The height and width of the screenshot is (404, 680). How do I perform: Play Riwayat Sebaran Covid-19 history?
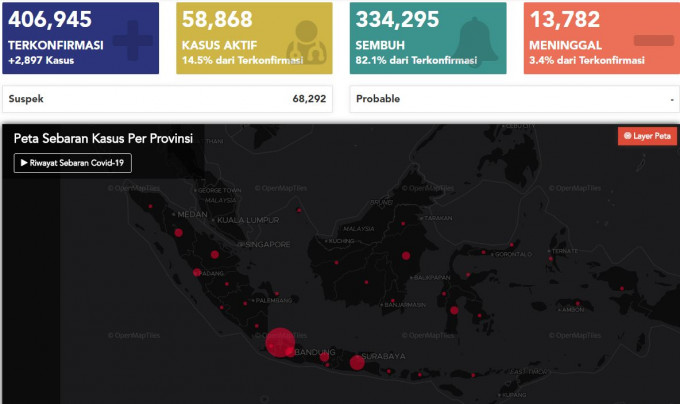click(x=72, y=163)
